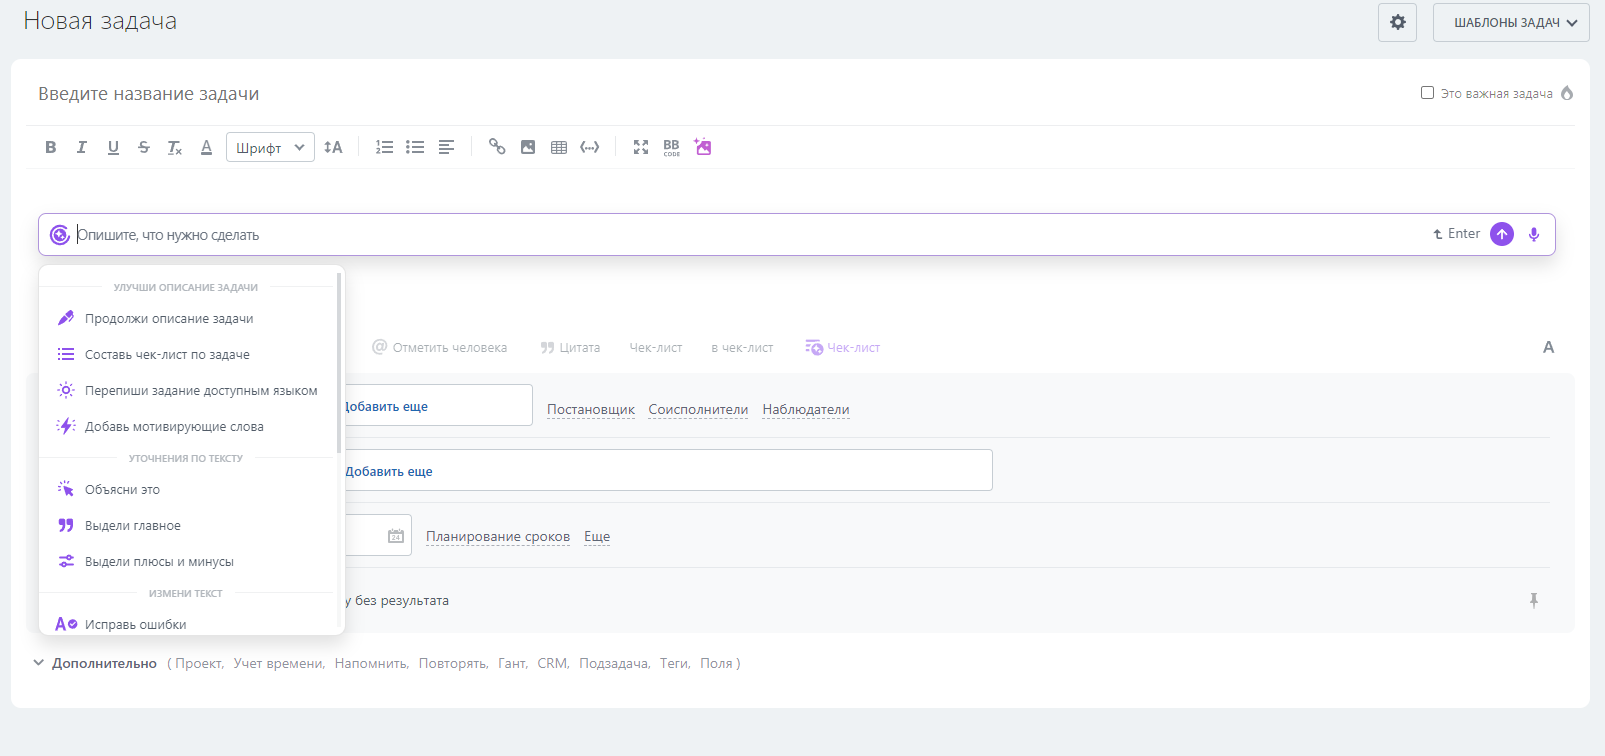This screenshot has height=756, width=1605.
Task: Pin options with pushpin icon
Action: [1534, 600]
